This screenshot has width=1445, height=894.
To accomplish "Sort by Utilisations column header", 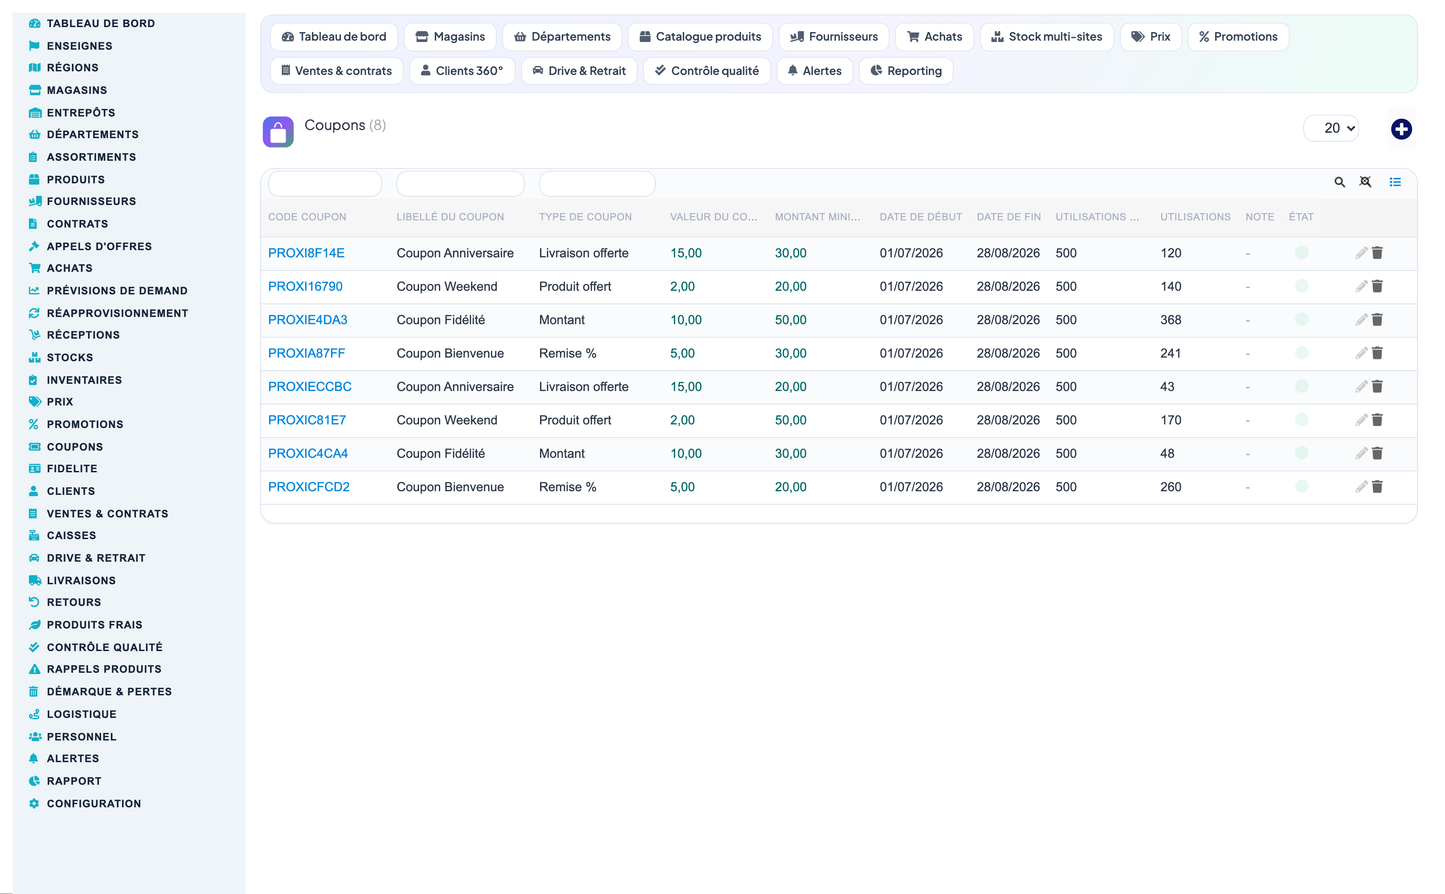I will pyautogui.click(x=1195, y=217).
